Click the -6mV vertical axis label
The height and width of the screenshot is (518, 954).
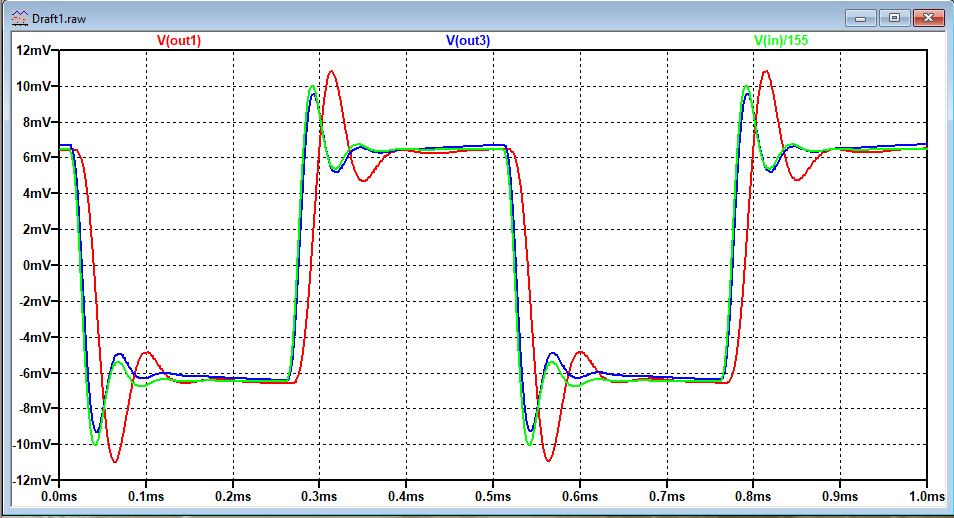pyautogui.click(x=35, y=373)
